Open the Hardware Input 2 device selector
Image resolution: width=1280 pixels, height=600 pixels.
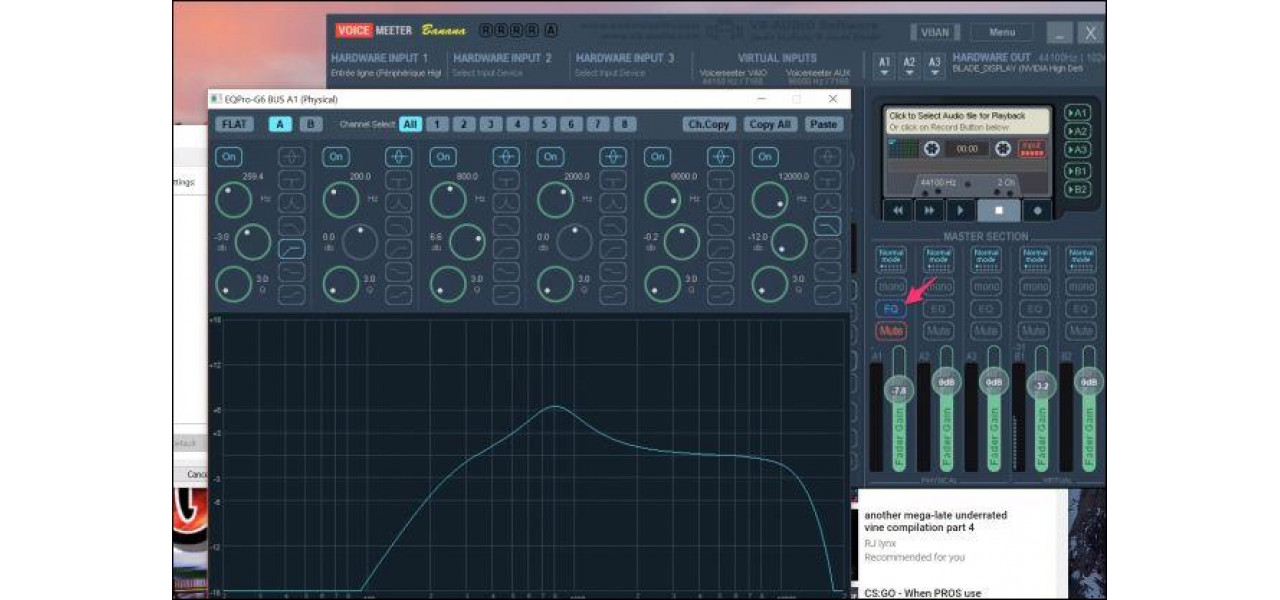tap(487, 73)
